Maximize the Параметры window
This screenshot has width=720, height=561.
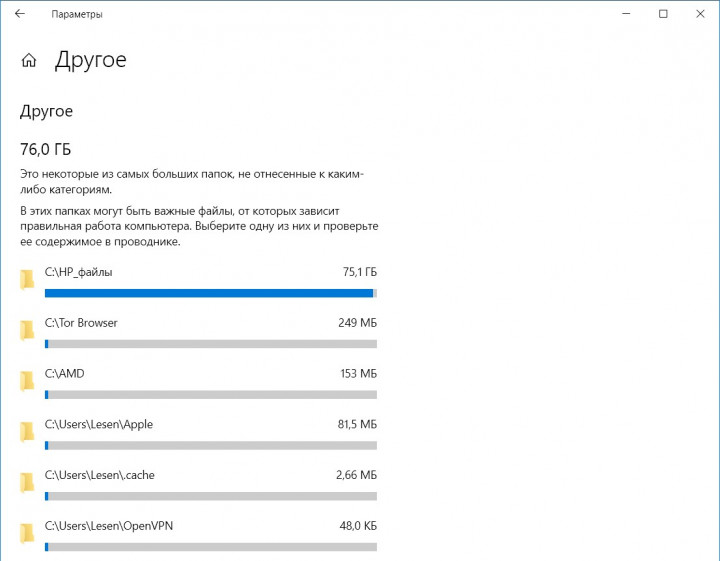pyautogui.click(x=663, y=14)
